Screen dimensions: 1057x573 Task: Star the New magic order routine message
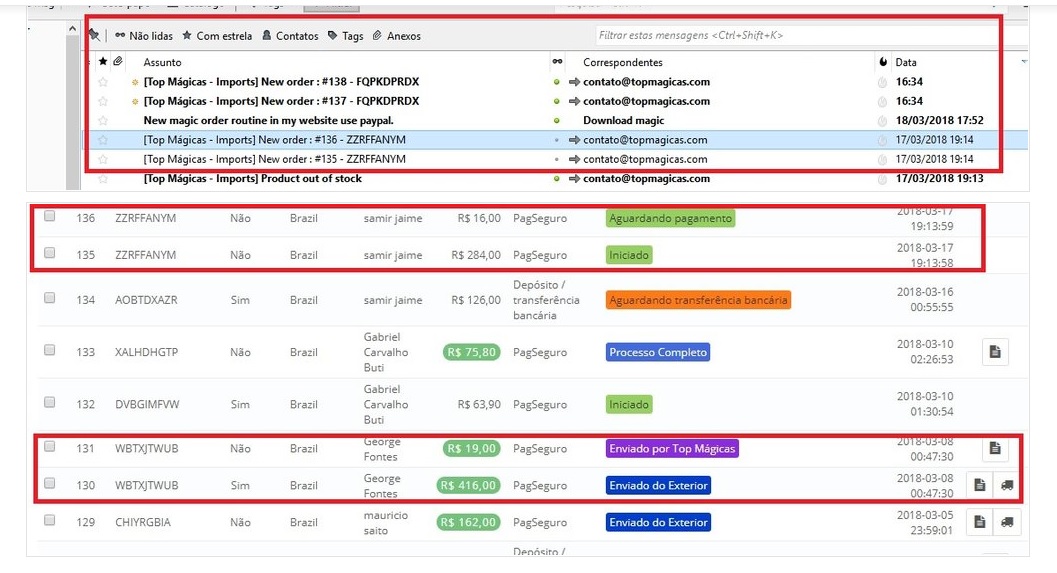[103, 121]
